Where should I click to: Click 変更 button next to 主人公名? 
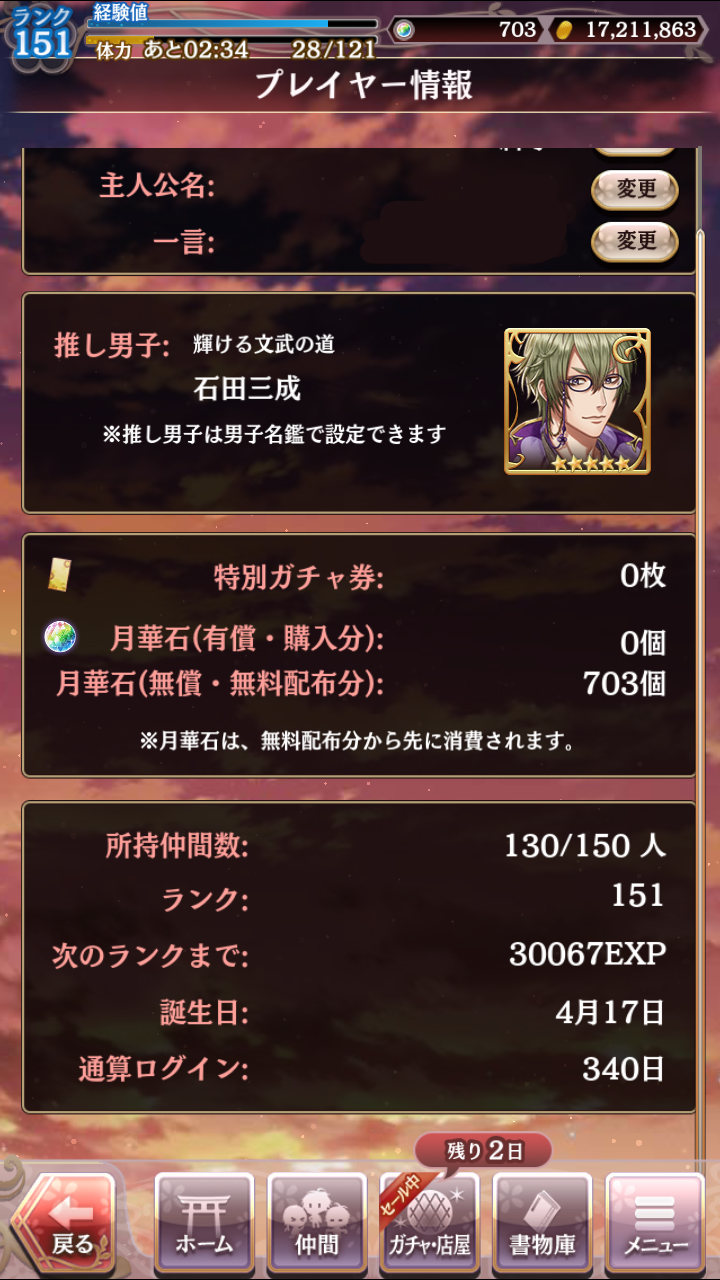coord(634,189)
